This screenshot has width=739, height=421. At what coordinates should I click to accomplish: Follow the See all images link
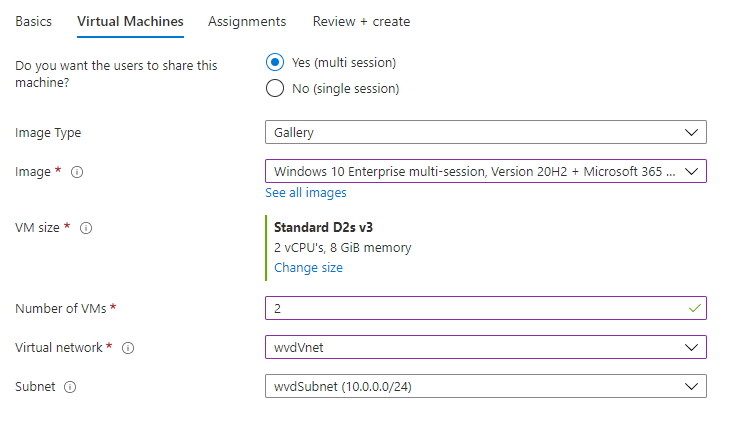(x=306, y=193)
